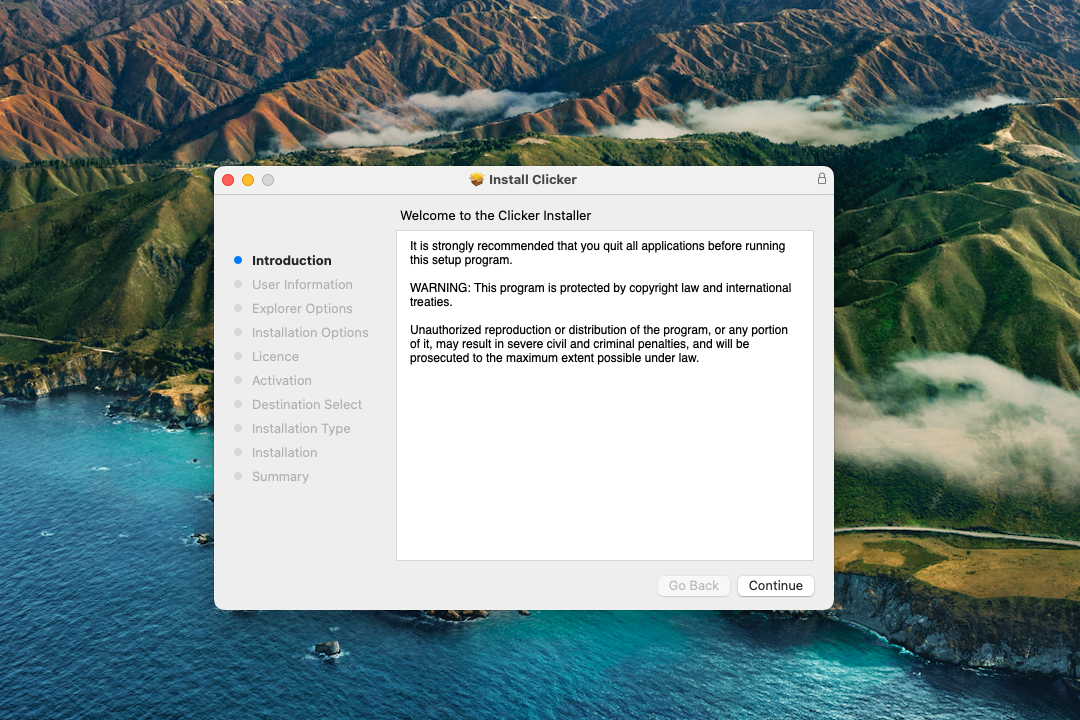1080x720 pixels.
Task: Select the User Information step
Action: [x=302, y=285]
